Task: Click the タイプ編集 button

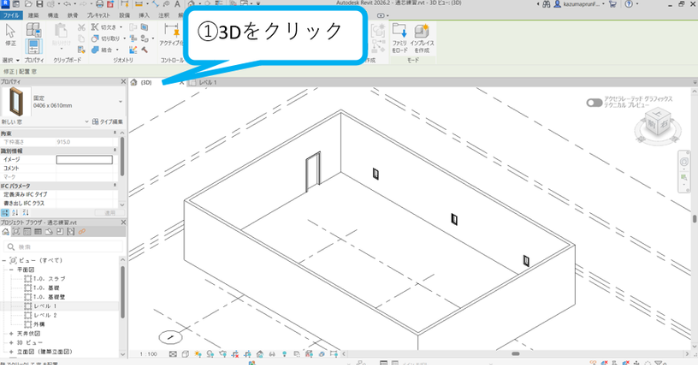Action: pyautogui.click(x=107, y=122)
